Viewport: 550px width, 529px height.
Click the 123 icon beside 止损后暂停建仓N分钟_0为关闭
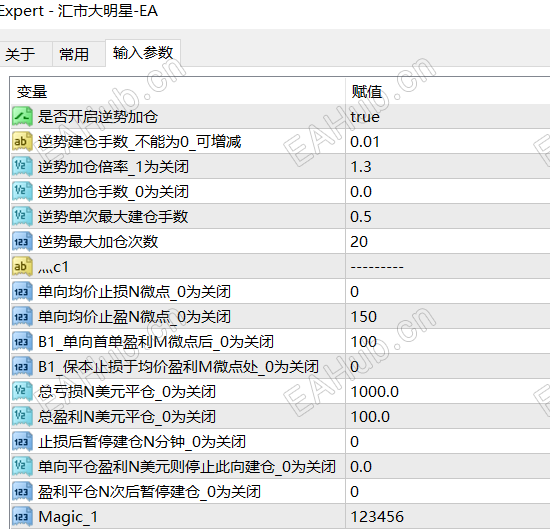point(22,442)
